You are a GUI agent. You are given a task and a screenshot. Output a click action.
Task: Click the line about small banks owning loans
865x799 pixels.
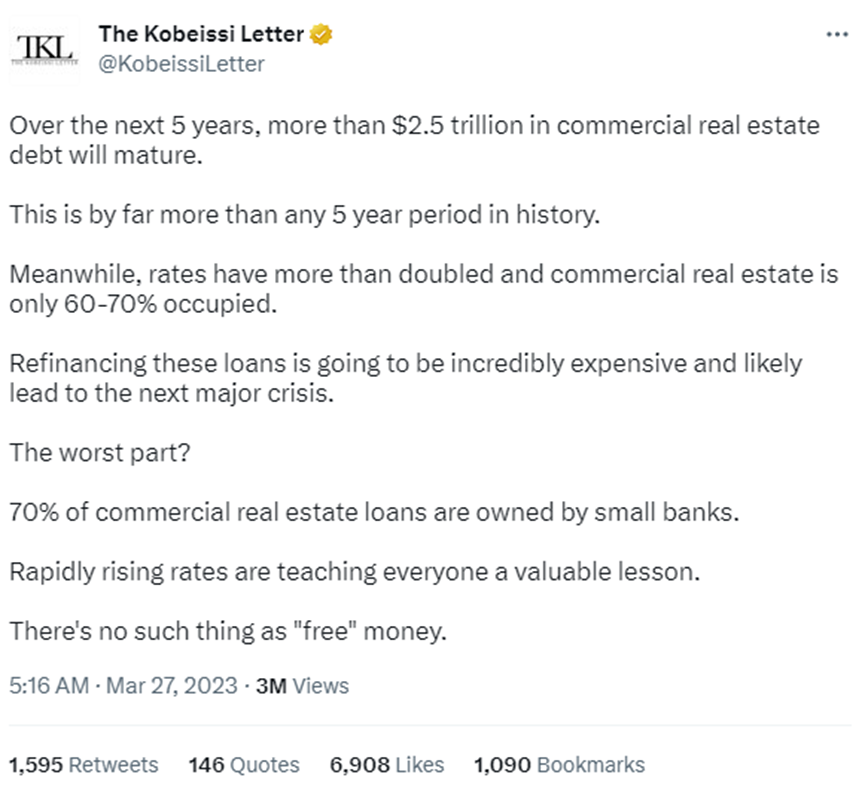(x=373, y=514)
